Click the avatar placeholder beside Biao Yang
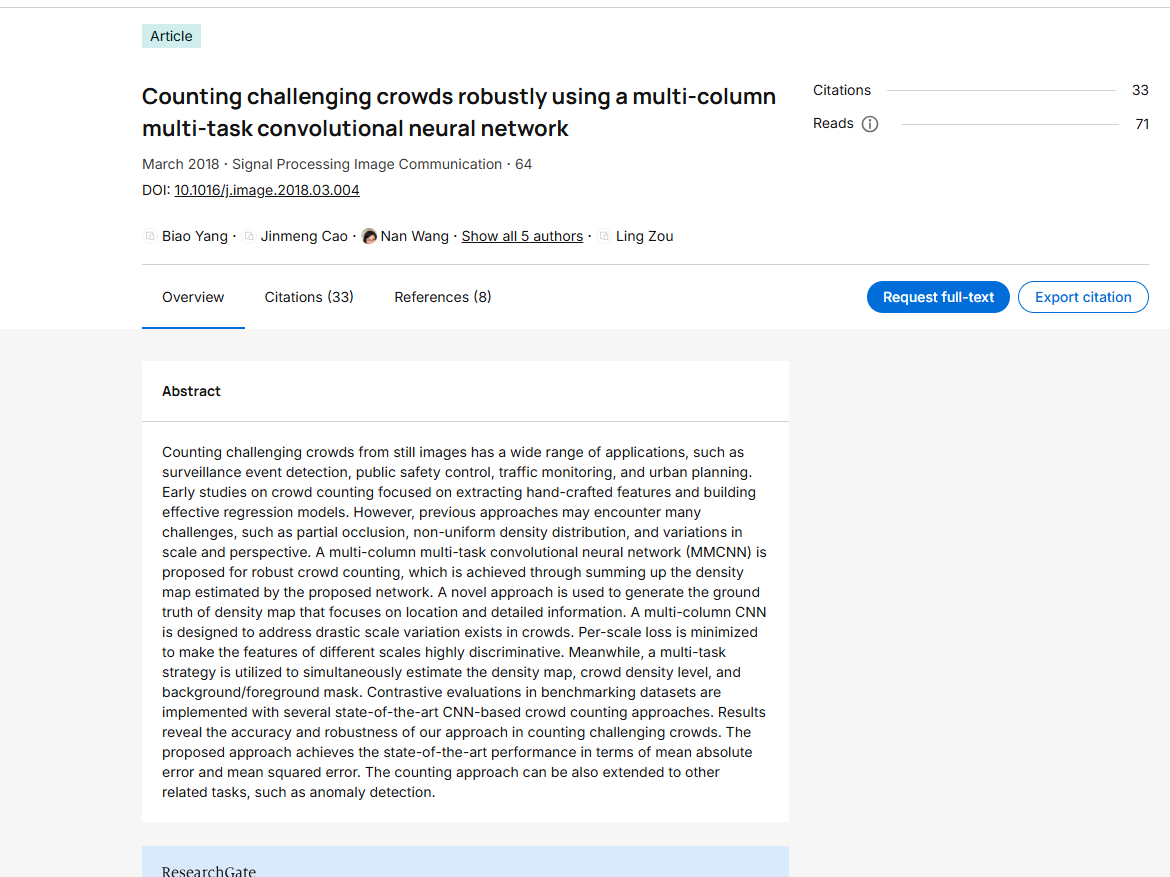 tap(150, 237)
